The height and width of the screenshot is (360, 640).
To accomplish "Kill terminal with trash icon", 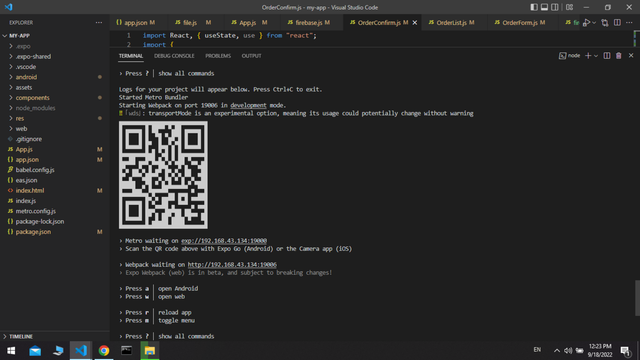I will 619,56.
